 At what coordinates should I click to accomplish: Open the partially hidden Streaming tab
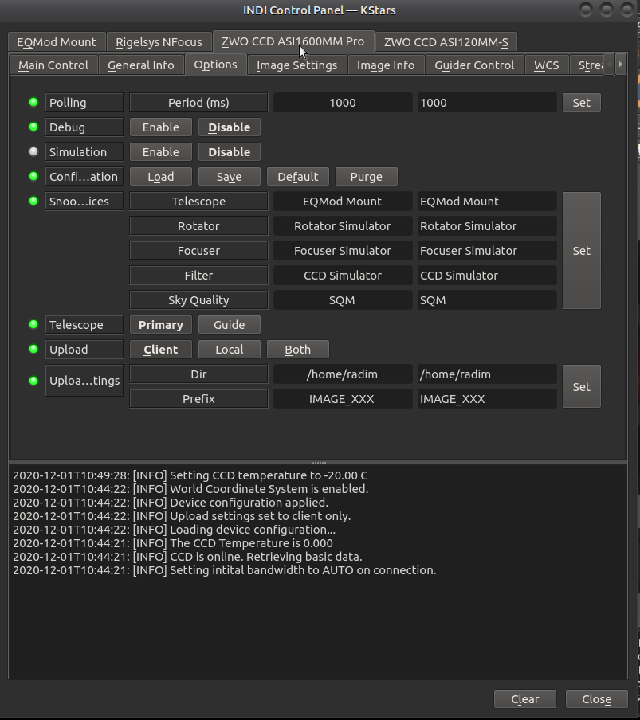[x=588, y=65]
